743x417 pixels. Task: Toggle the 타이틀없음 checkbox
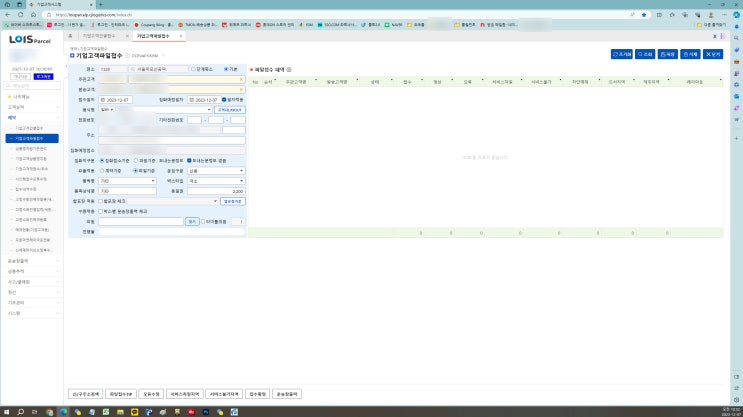point(203,222)
